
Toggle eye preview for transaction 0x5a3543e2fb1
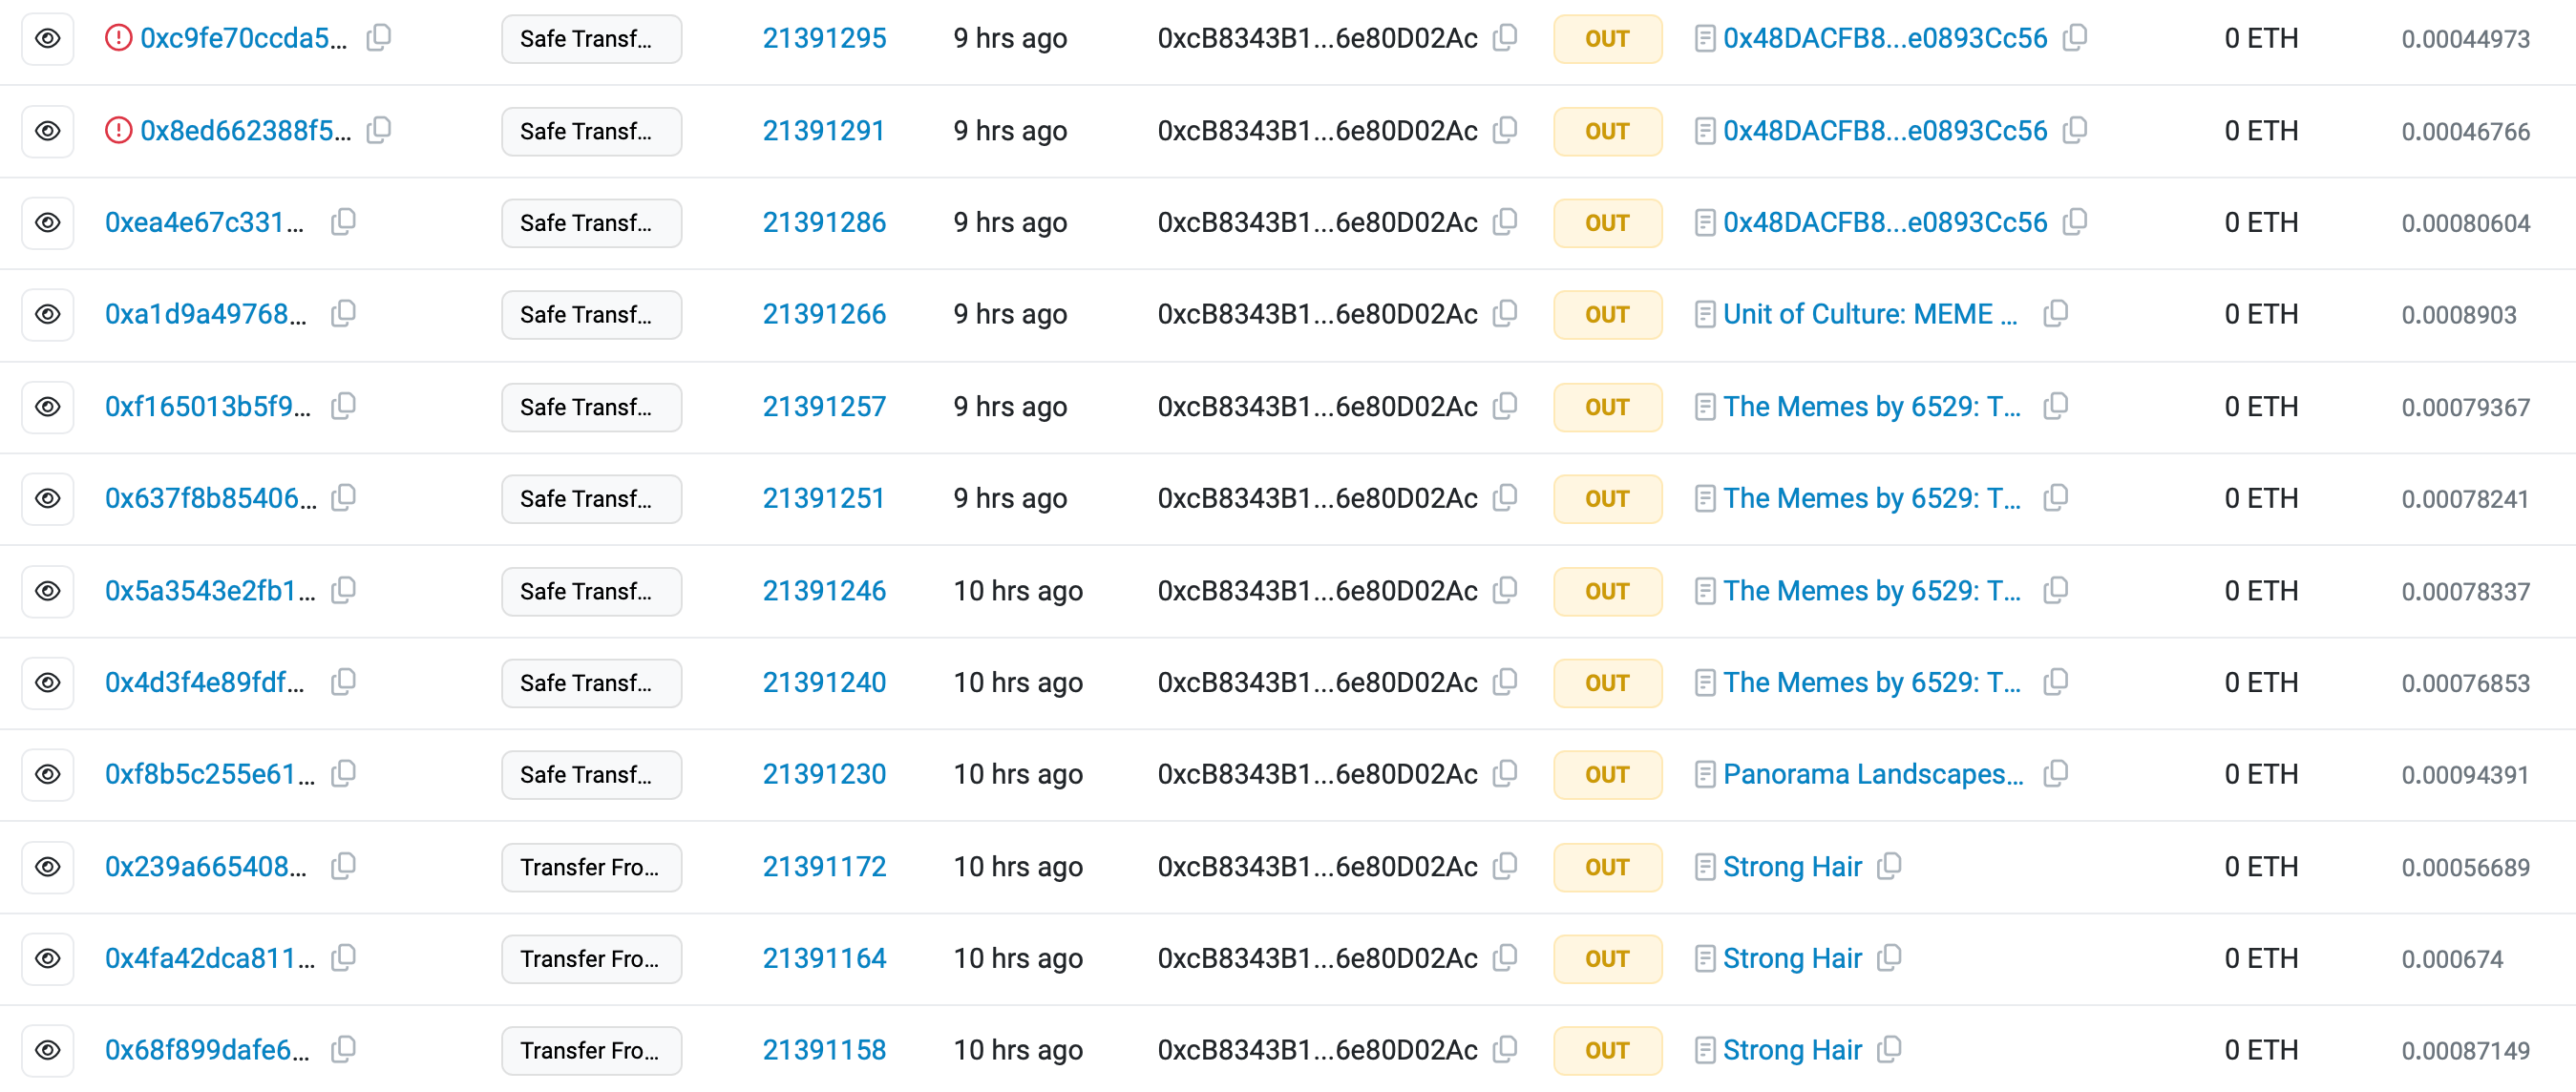coord(47,590)
